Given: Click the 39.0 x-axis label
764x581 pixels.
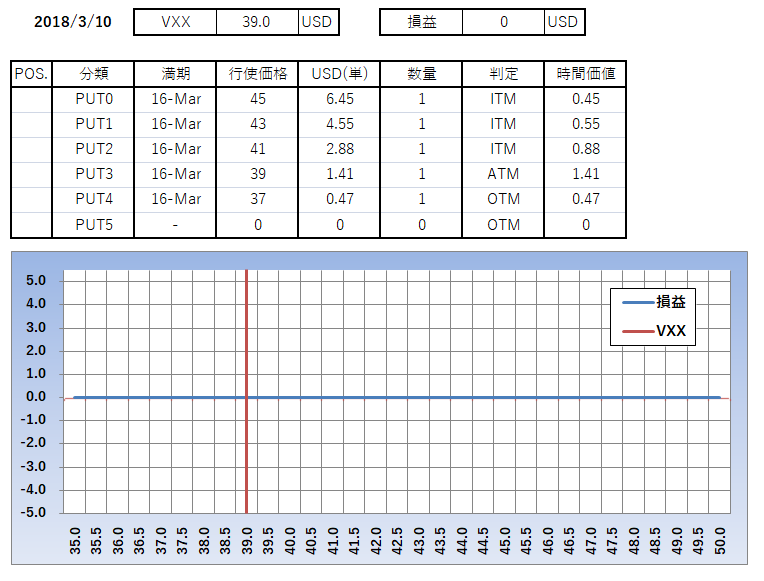Looking at the screenshot, I should pyautogui.click(x=247, y=541).
